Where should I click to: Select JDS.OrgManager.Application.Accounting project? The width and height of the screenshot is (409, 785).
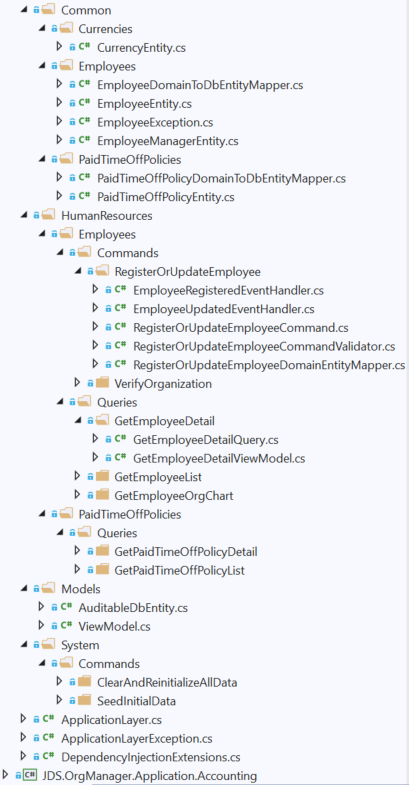[150, 776]
